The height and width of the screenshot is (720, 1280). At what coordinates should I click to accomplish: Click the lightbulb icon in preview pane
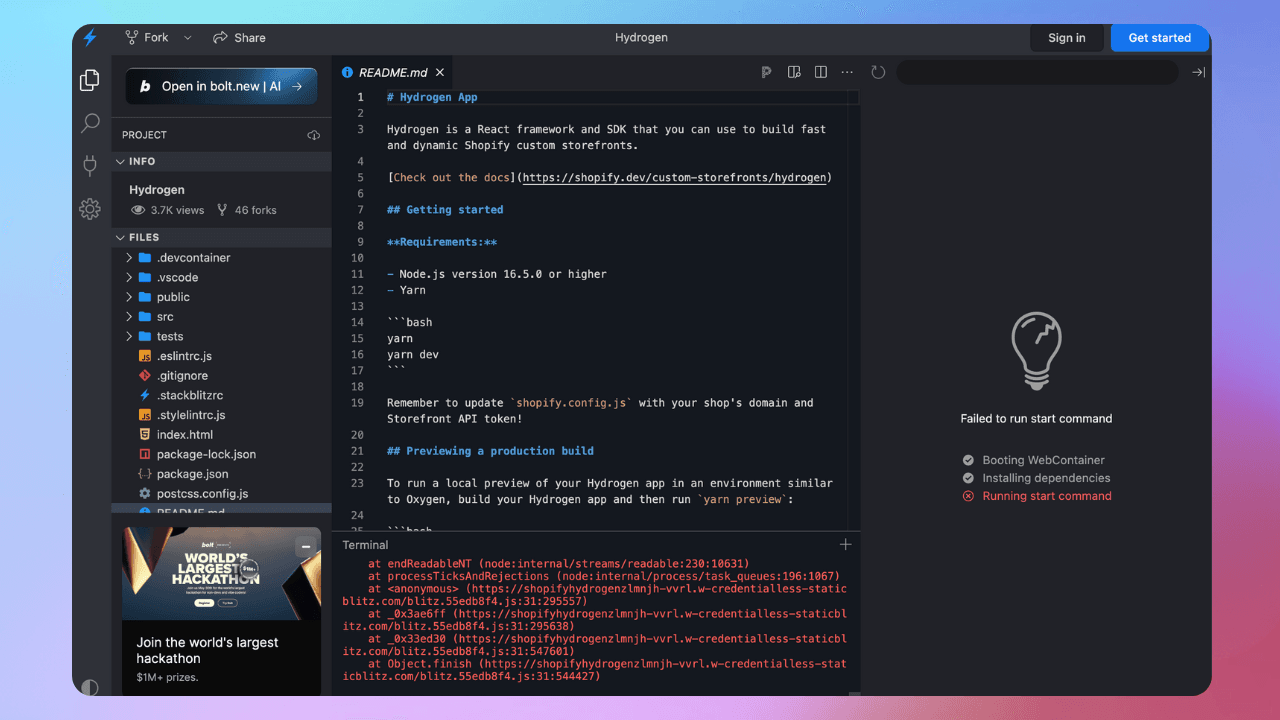click(1036, 351)
